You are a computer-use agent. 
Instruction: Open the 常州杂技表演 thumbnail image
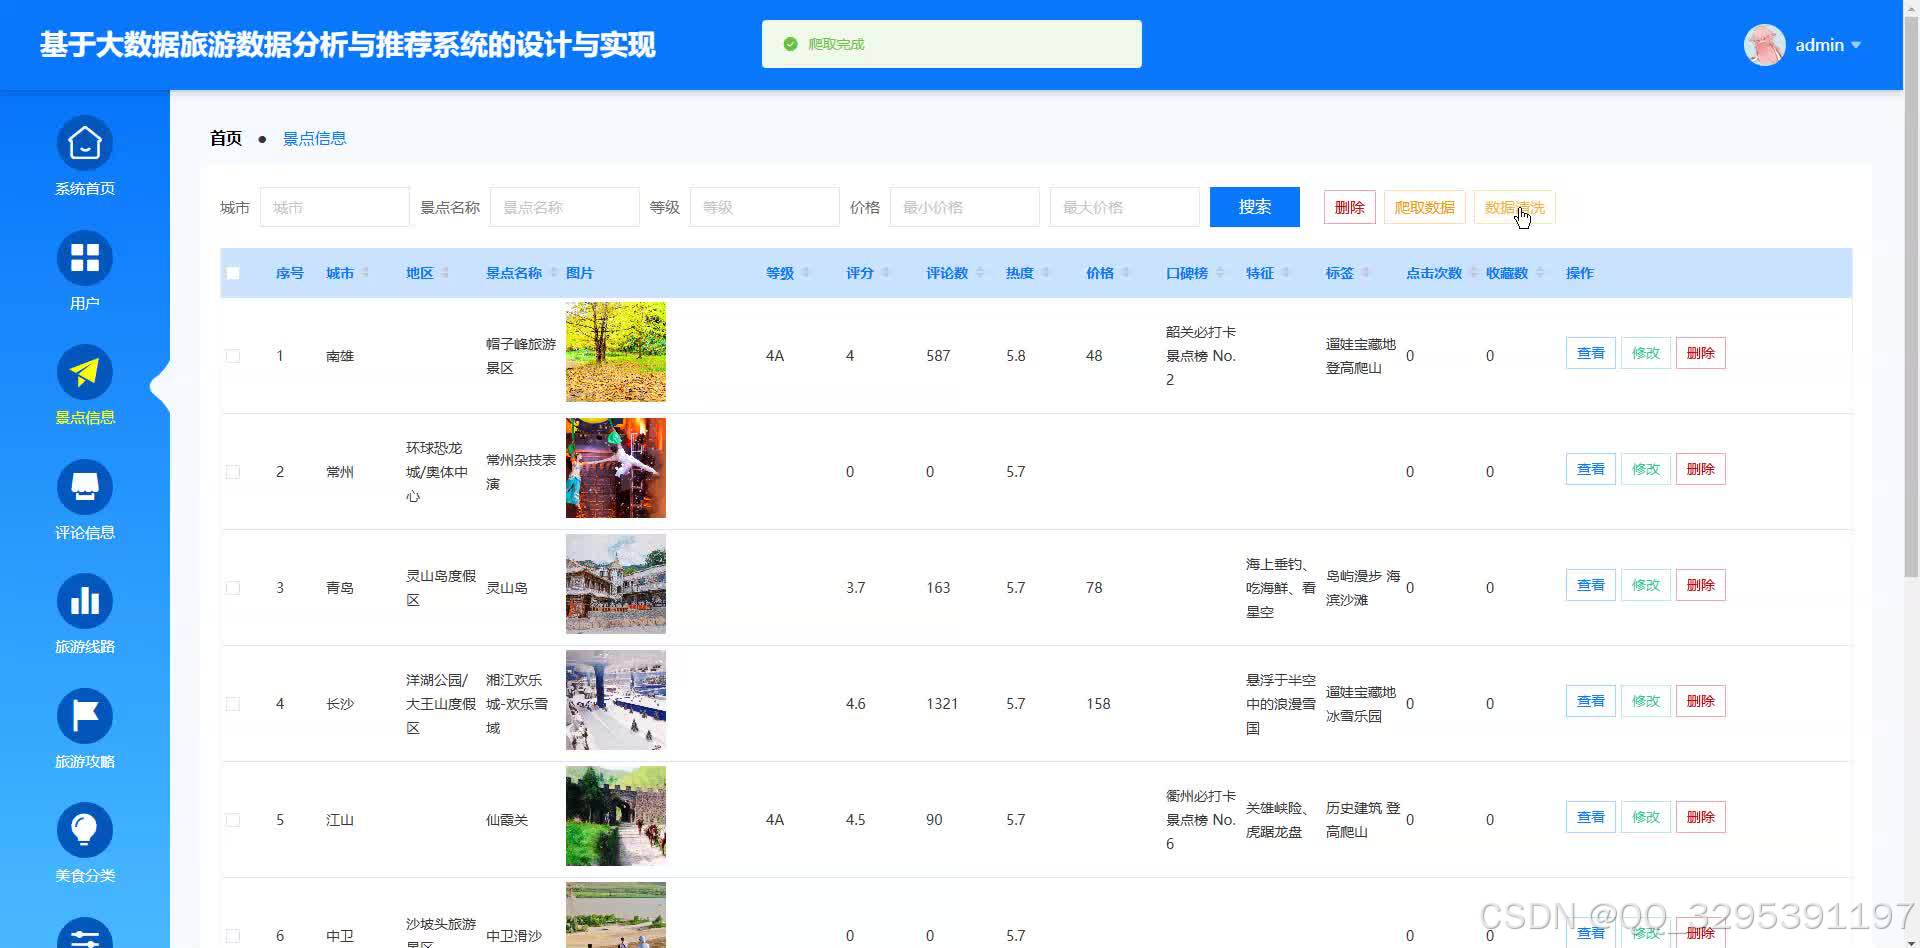point(616,468)
